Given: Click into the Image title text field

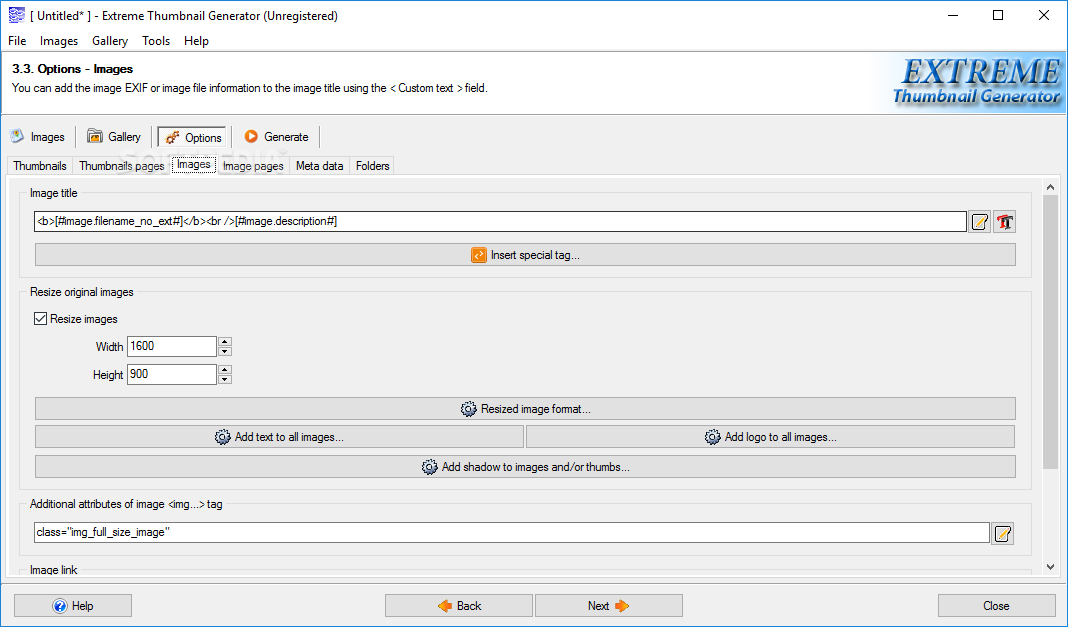Looking at the screenshot, I should [500, 221].
